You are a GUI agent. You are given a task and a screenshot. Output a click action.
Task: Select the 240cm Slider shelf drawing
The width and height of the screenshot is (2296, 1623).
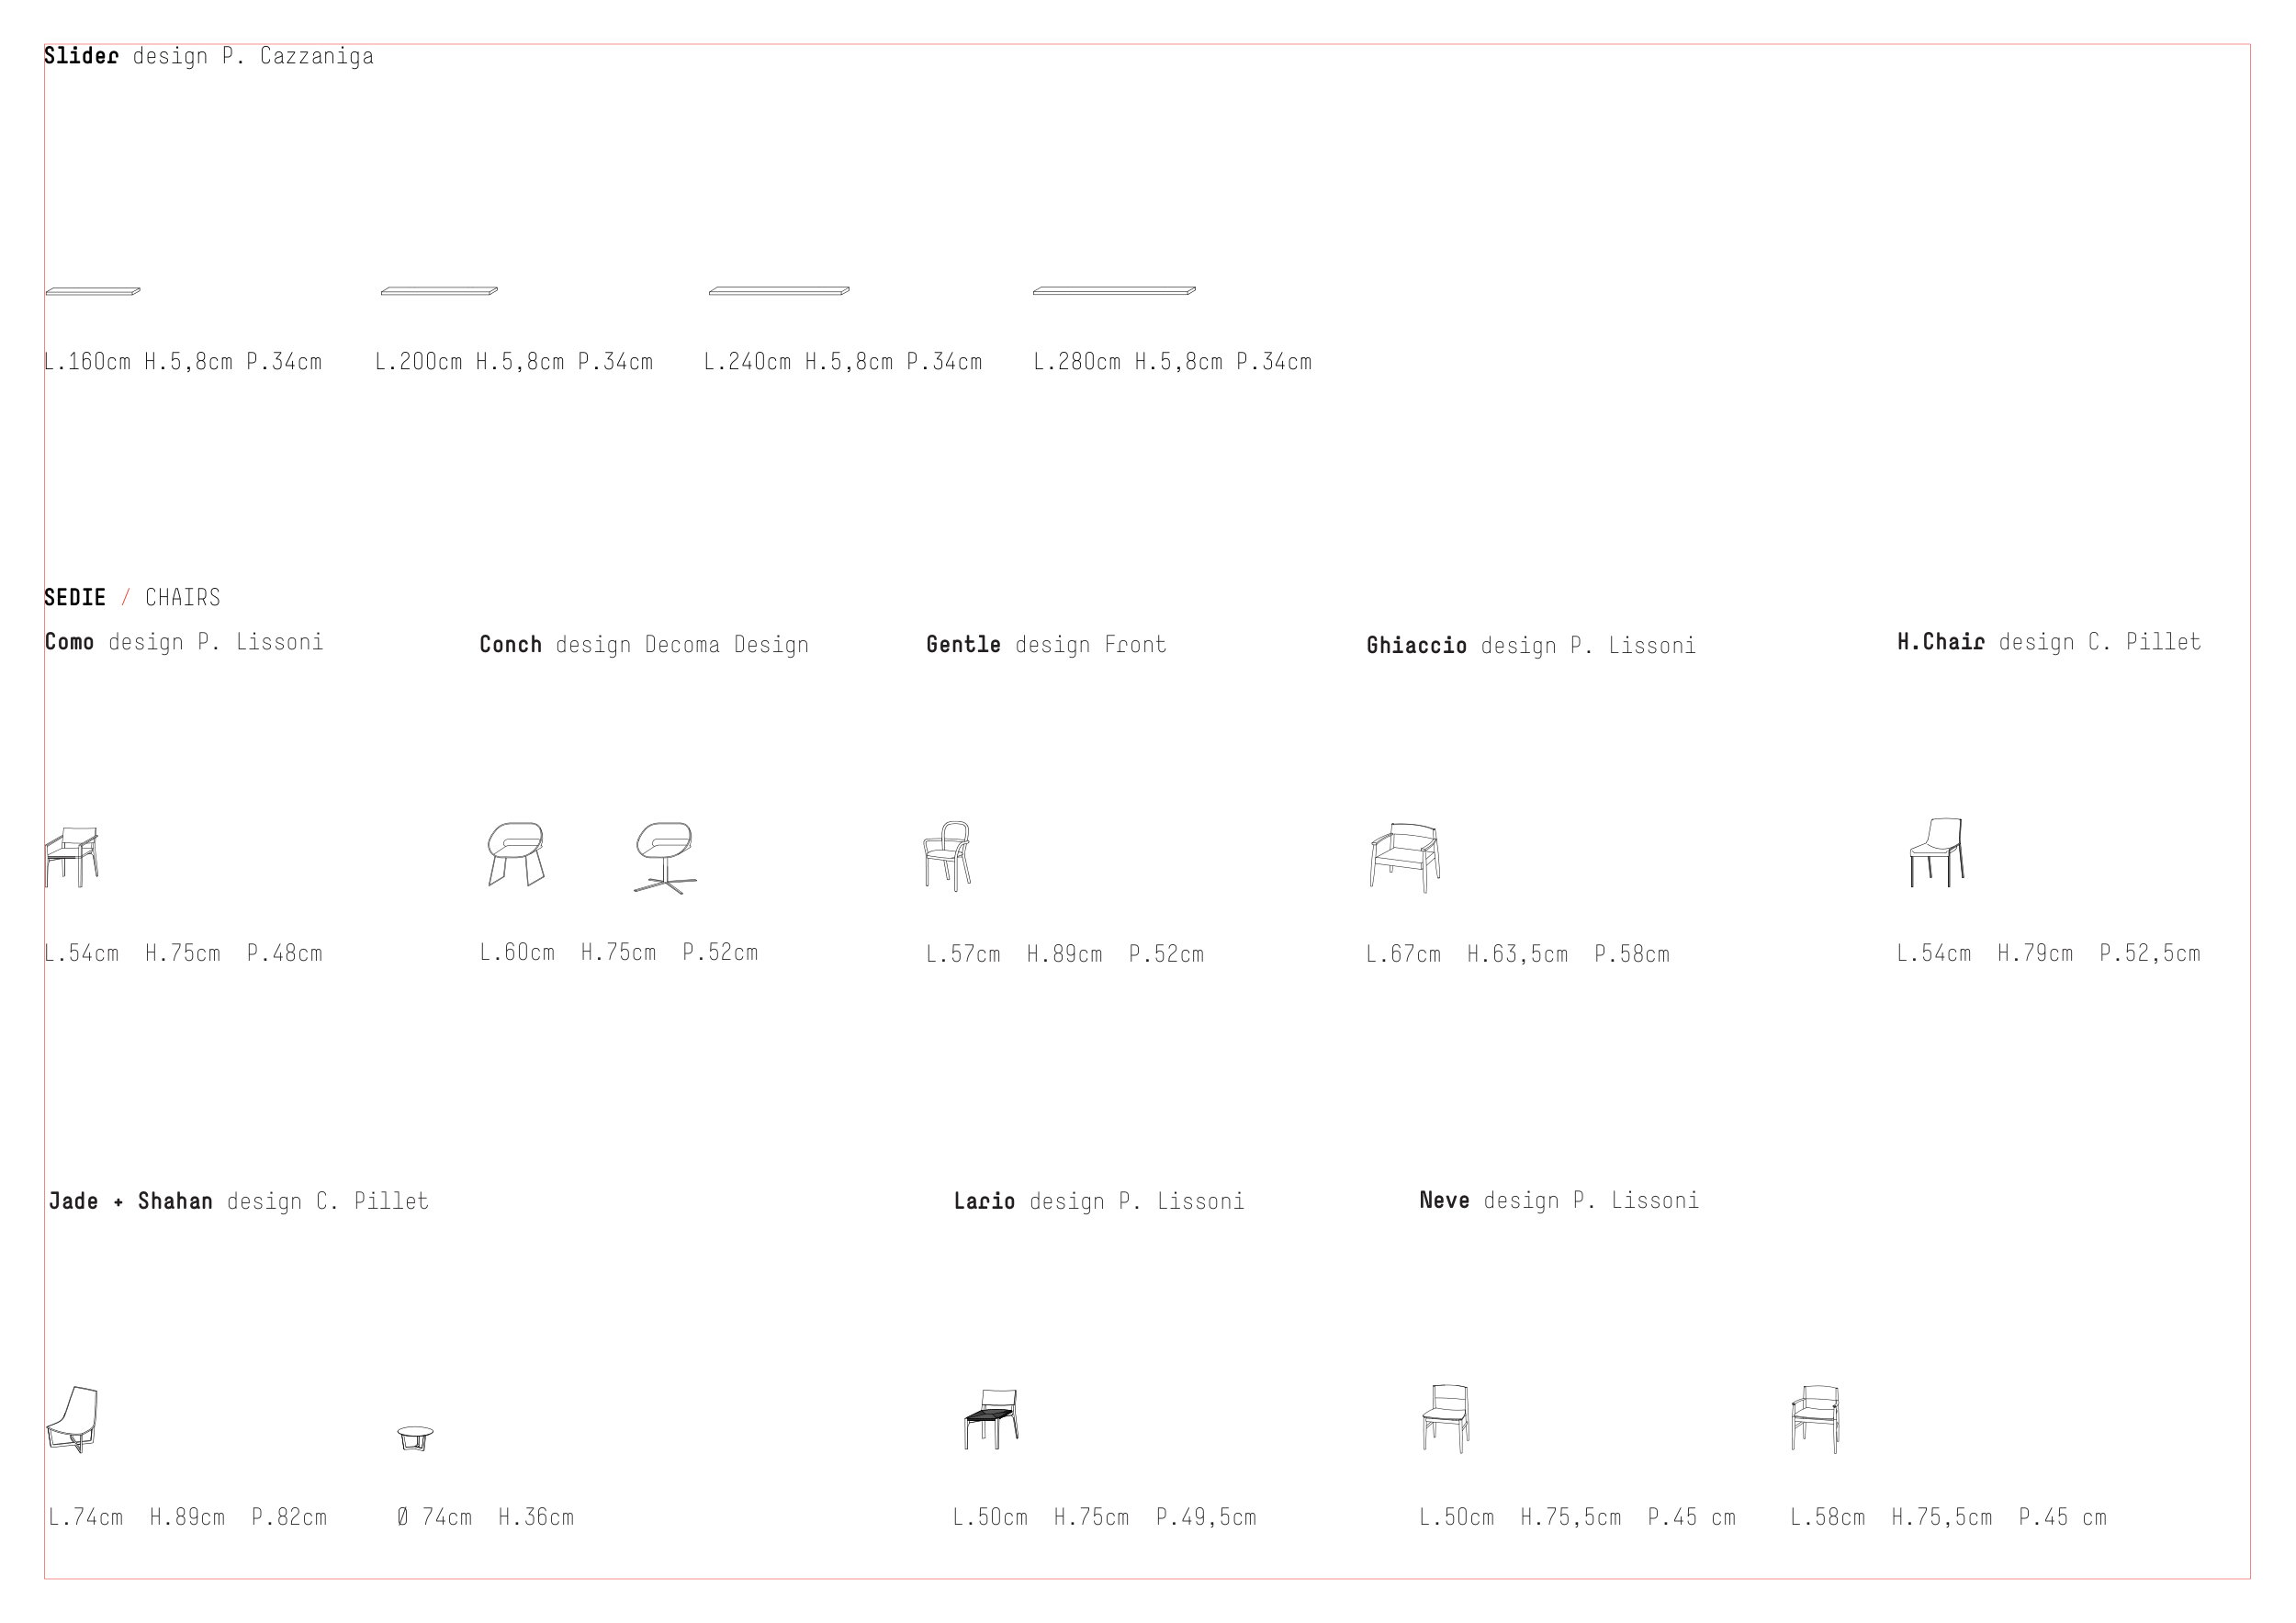coord(779,291)
